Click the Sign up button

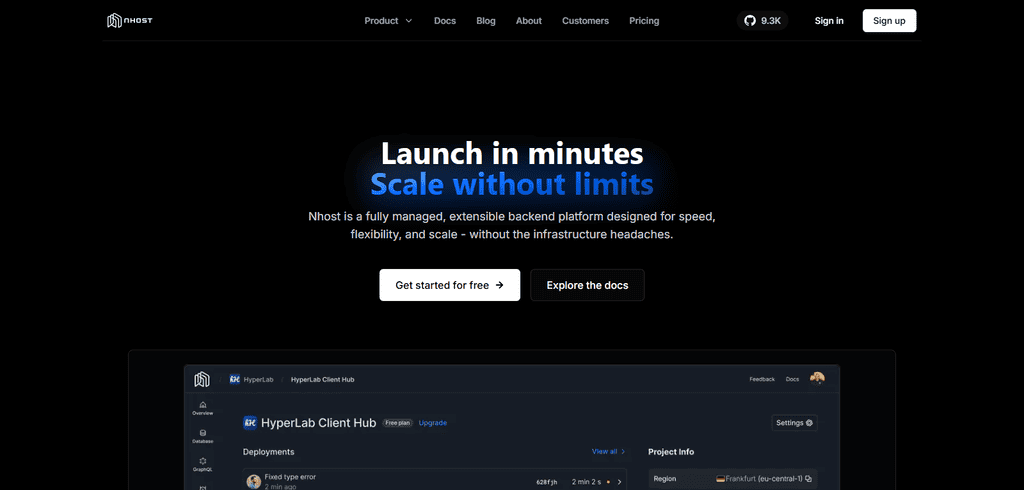pyautogui.click(x=889, y=21)
